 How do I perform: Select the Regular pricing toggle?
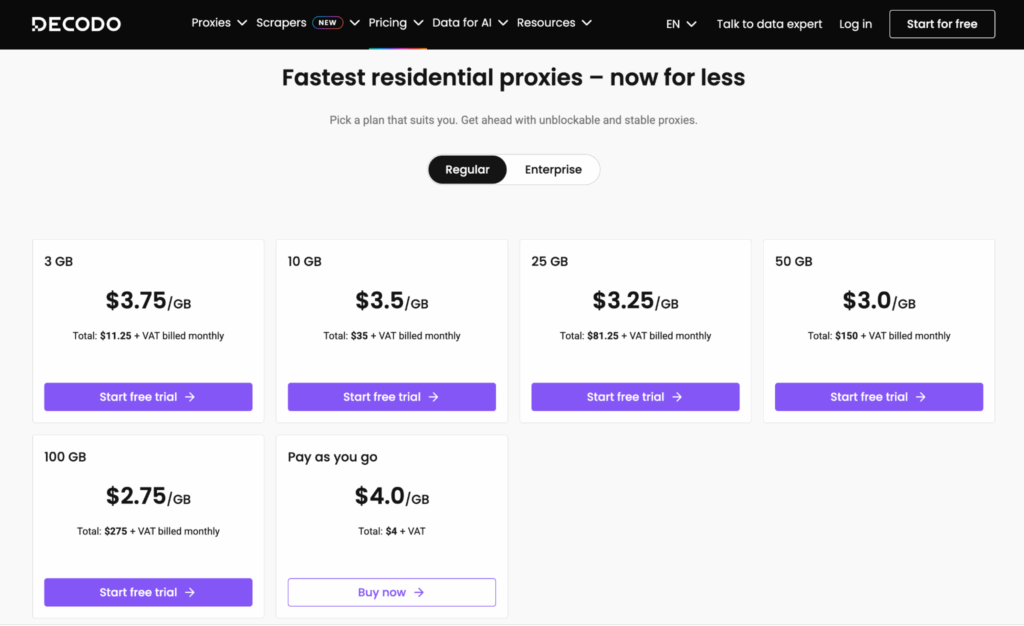467,169
